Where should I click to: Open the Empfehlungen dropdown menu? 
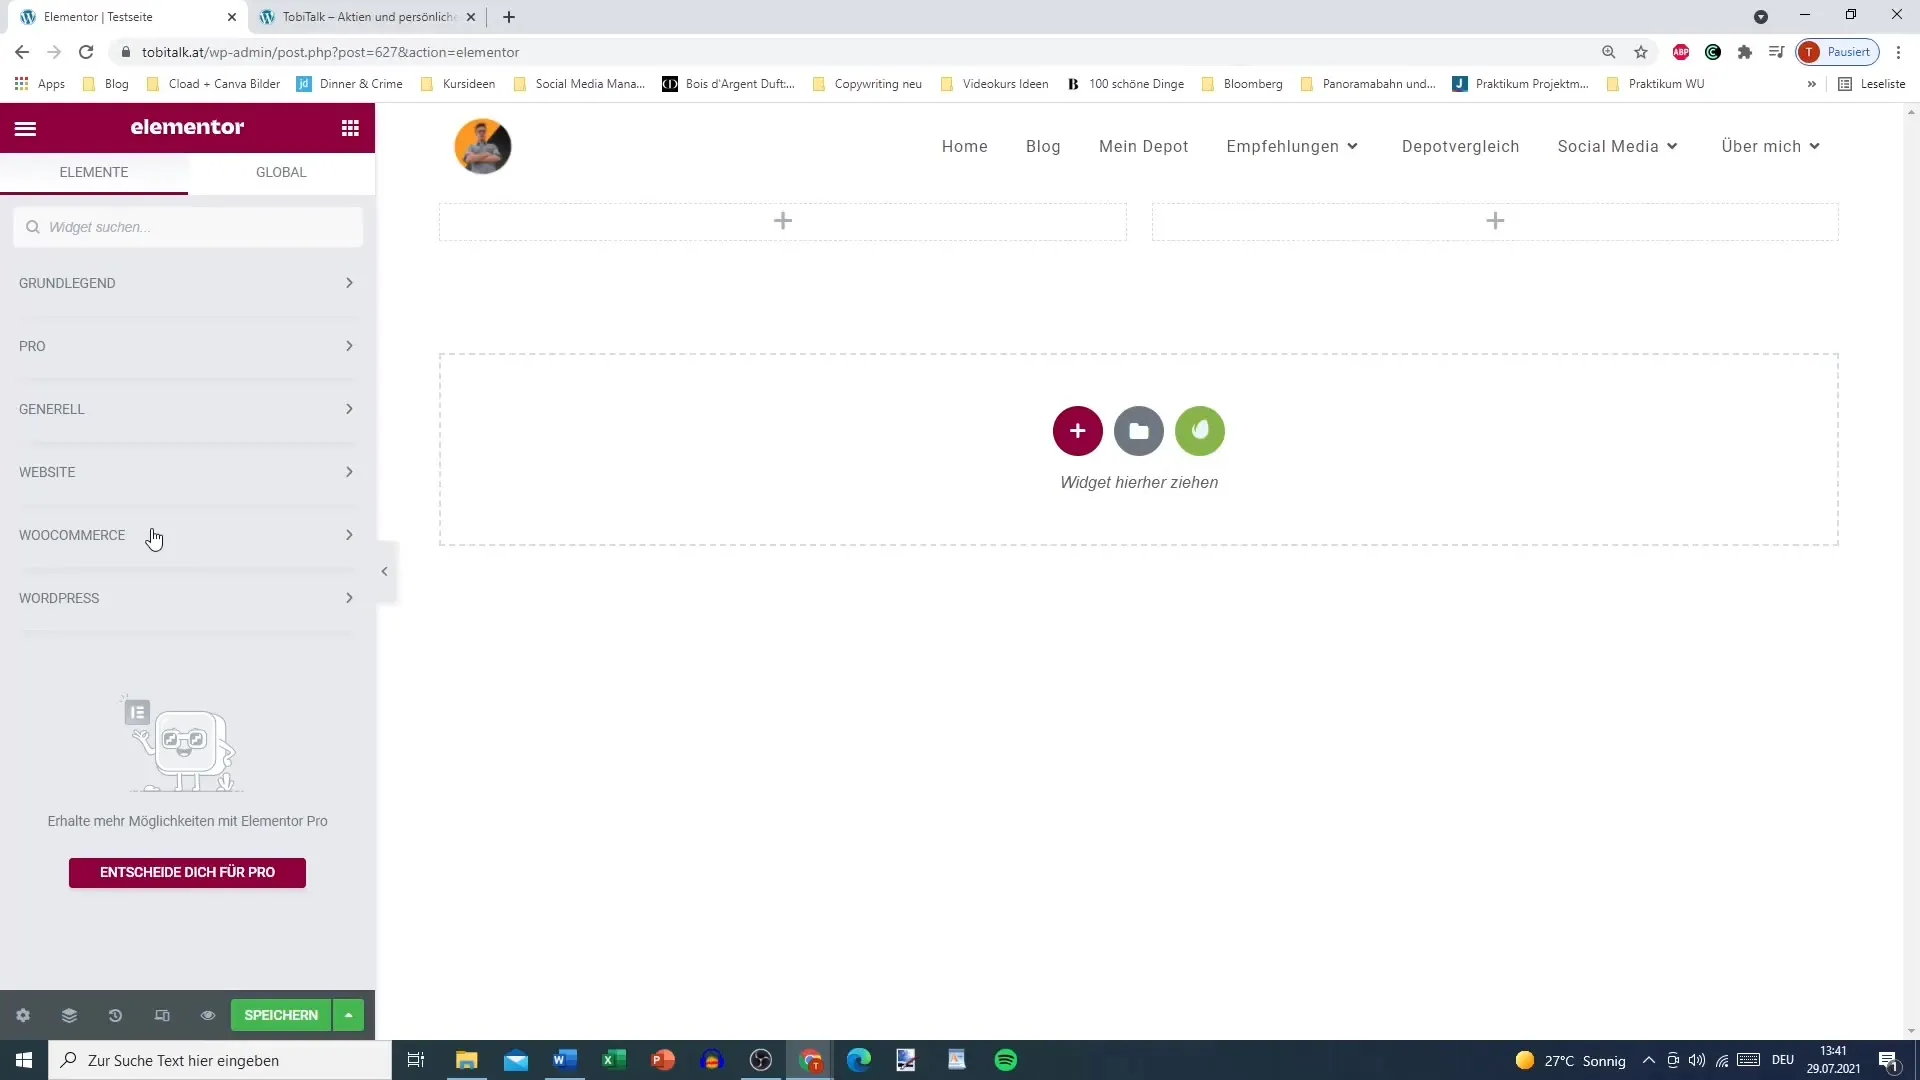coord(1292,146)
